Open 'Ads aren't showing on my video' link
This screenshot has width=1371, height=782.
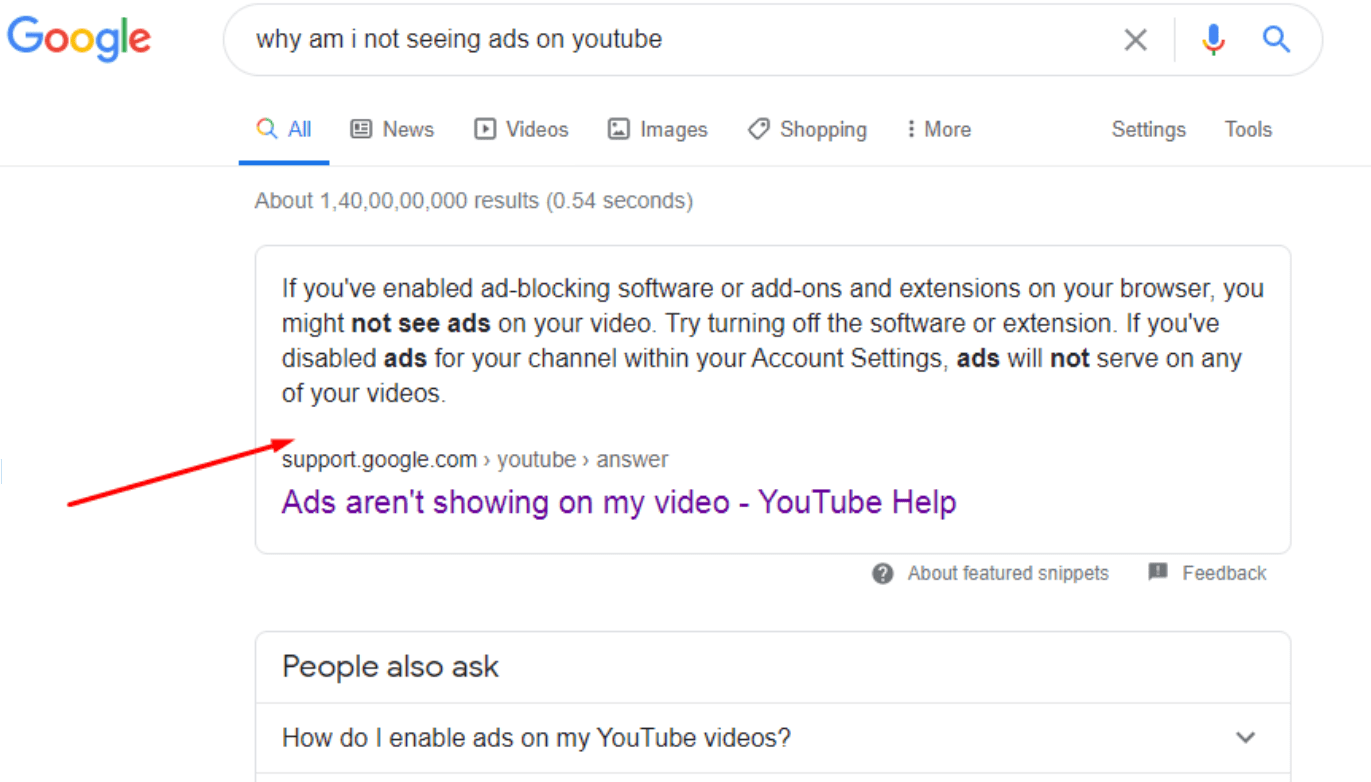point(618,501)
